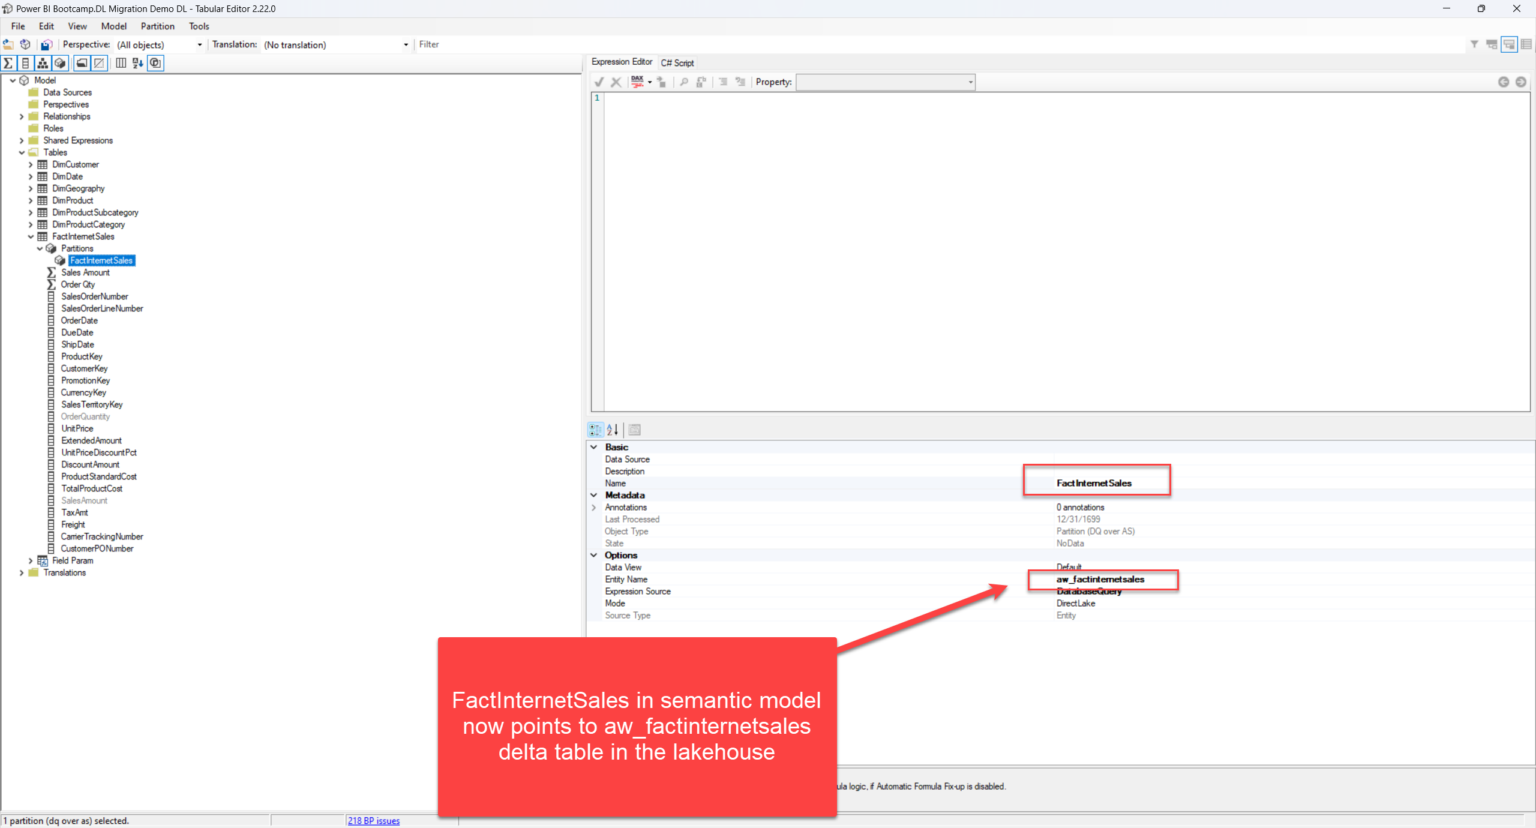Toggle hidden objects display icon
This screenshot has width=1536, height=828.
click(x=99, y=63)
